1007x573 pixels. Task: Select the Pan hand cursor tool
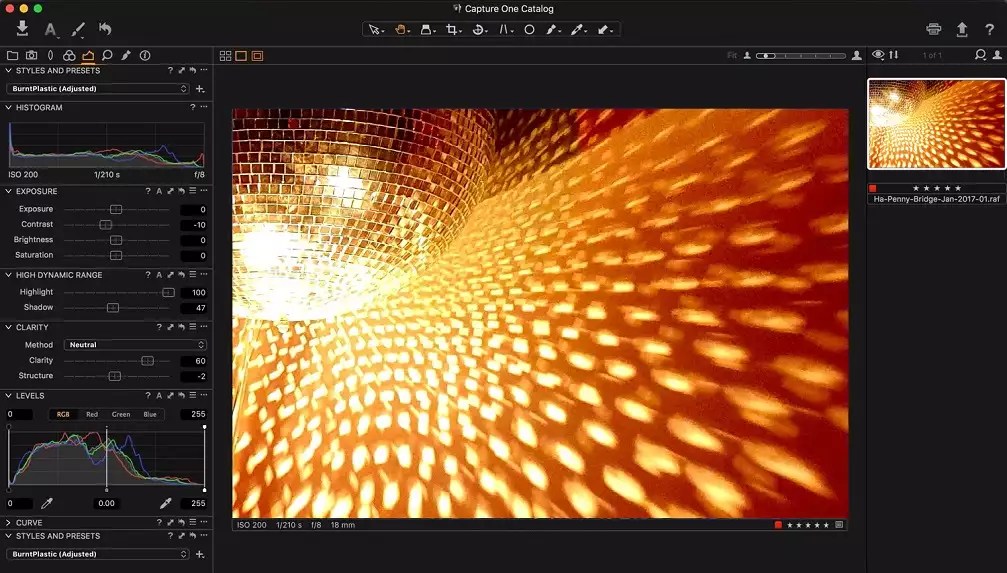point(401,30)
